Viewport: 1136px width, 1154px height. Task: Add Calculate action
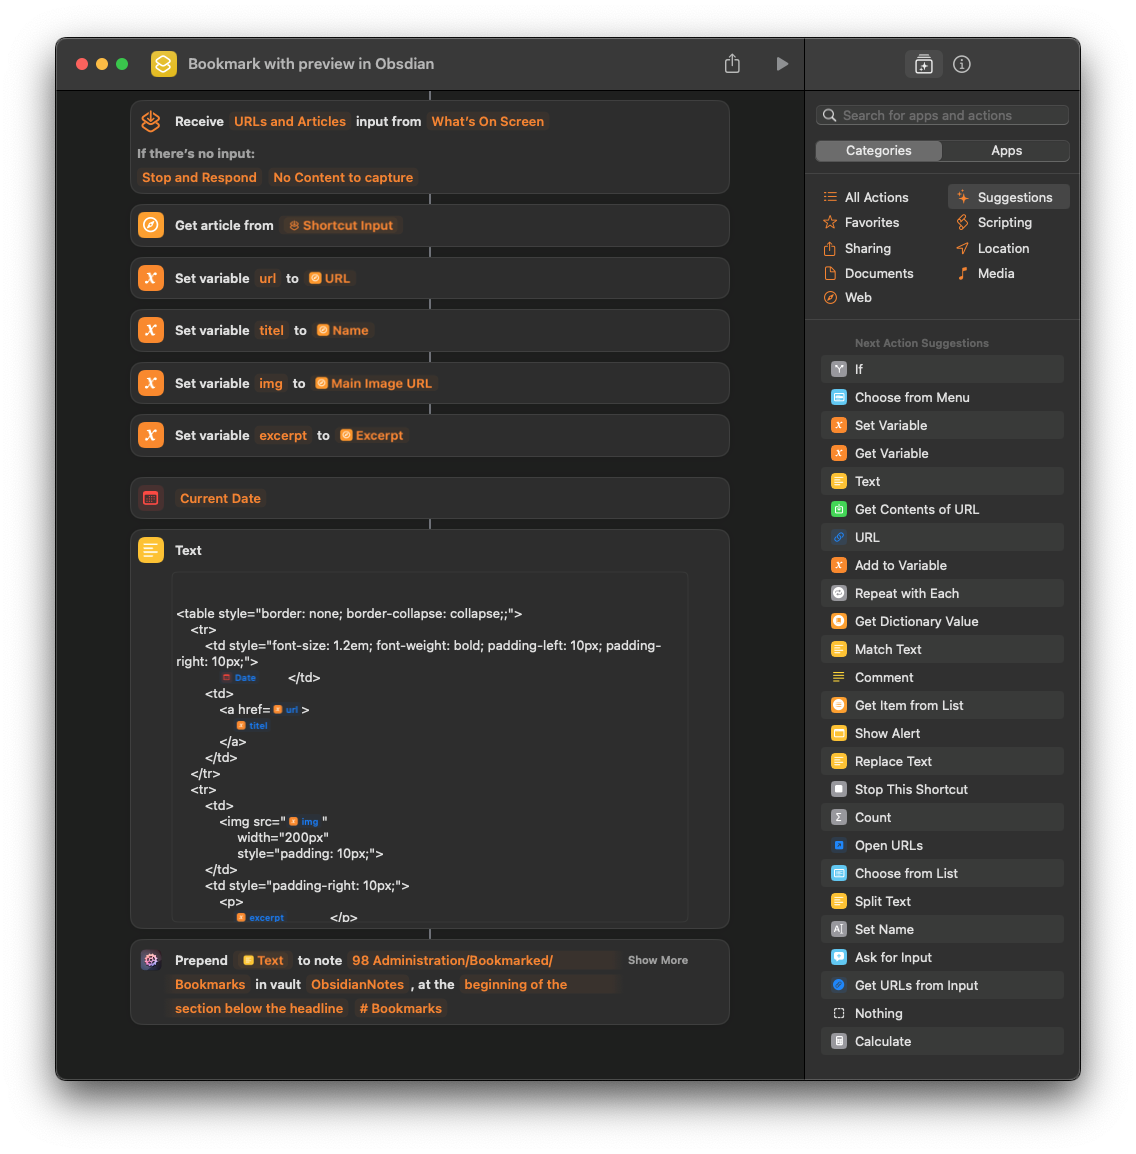(x=942, y=1041)
